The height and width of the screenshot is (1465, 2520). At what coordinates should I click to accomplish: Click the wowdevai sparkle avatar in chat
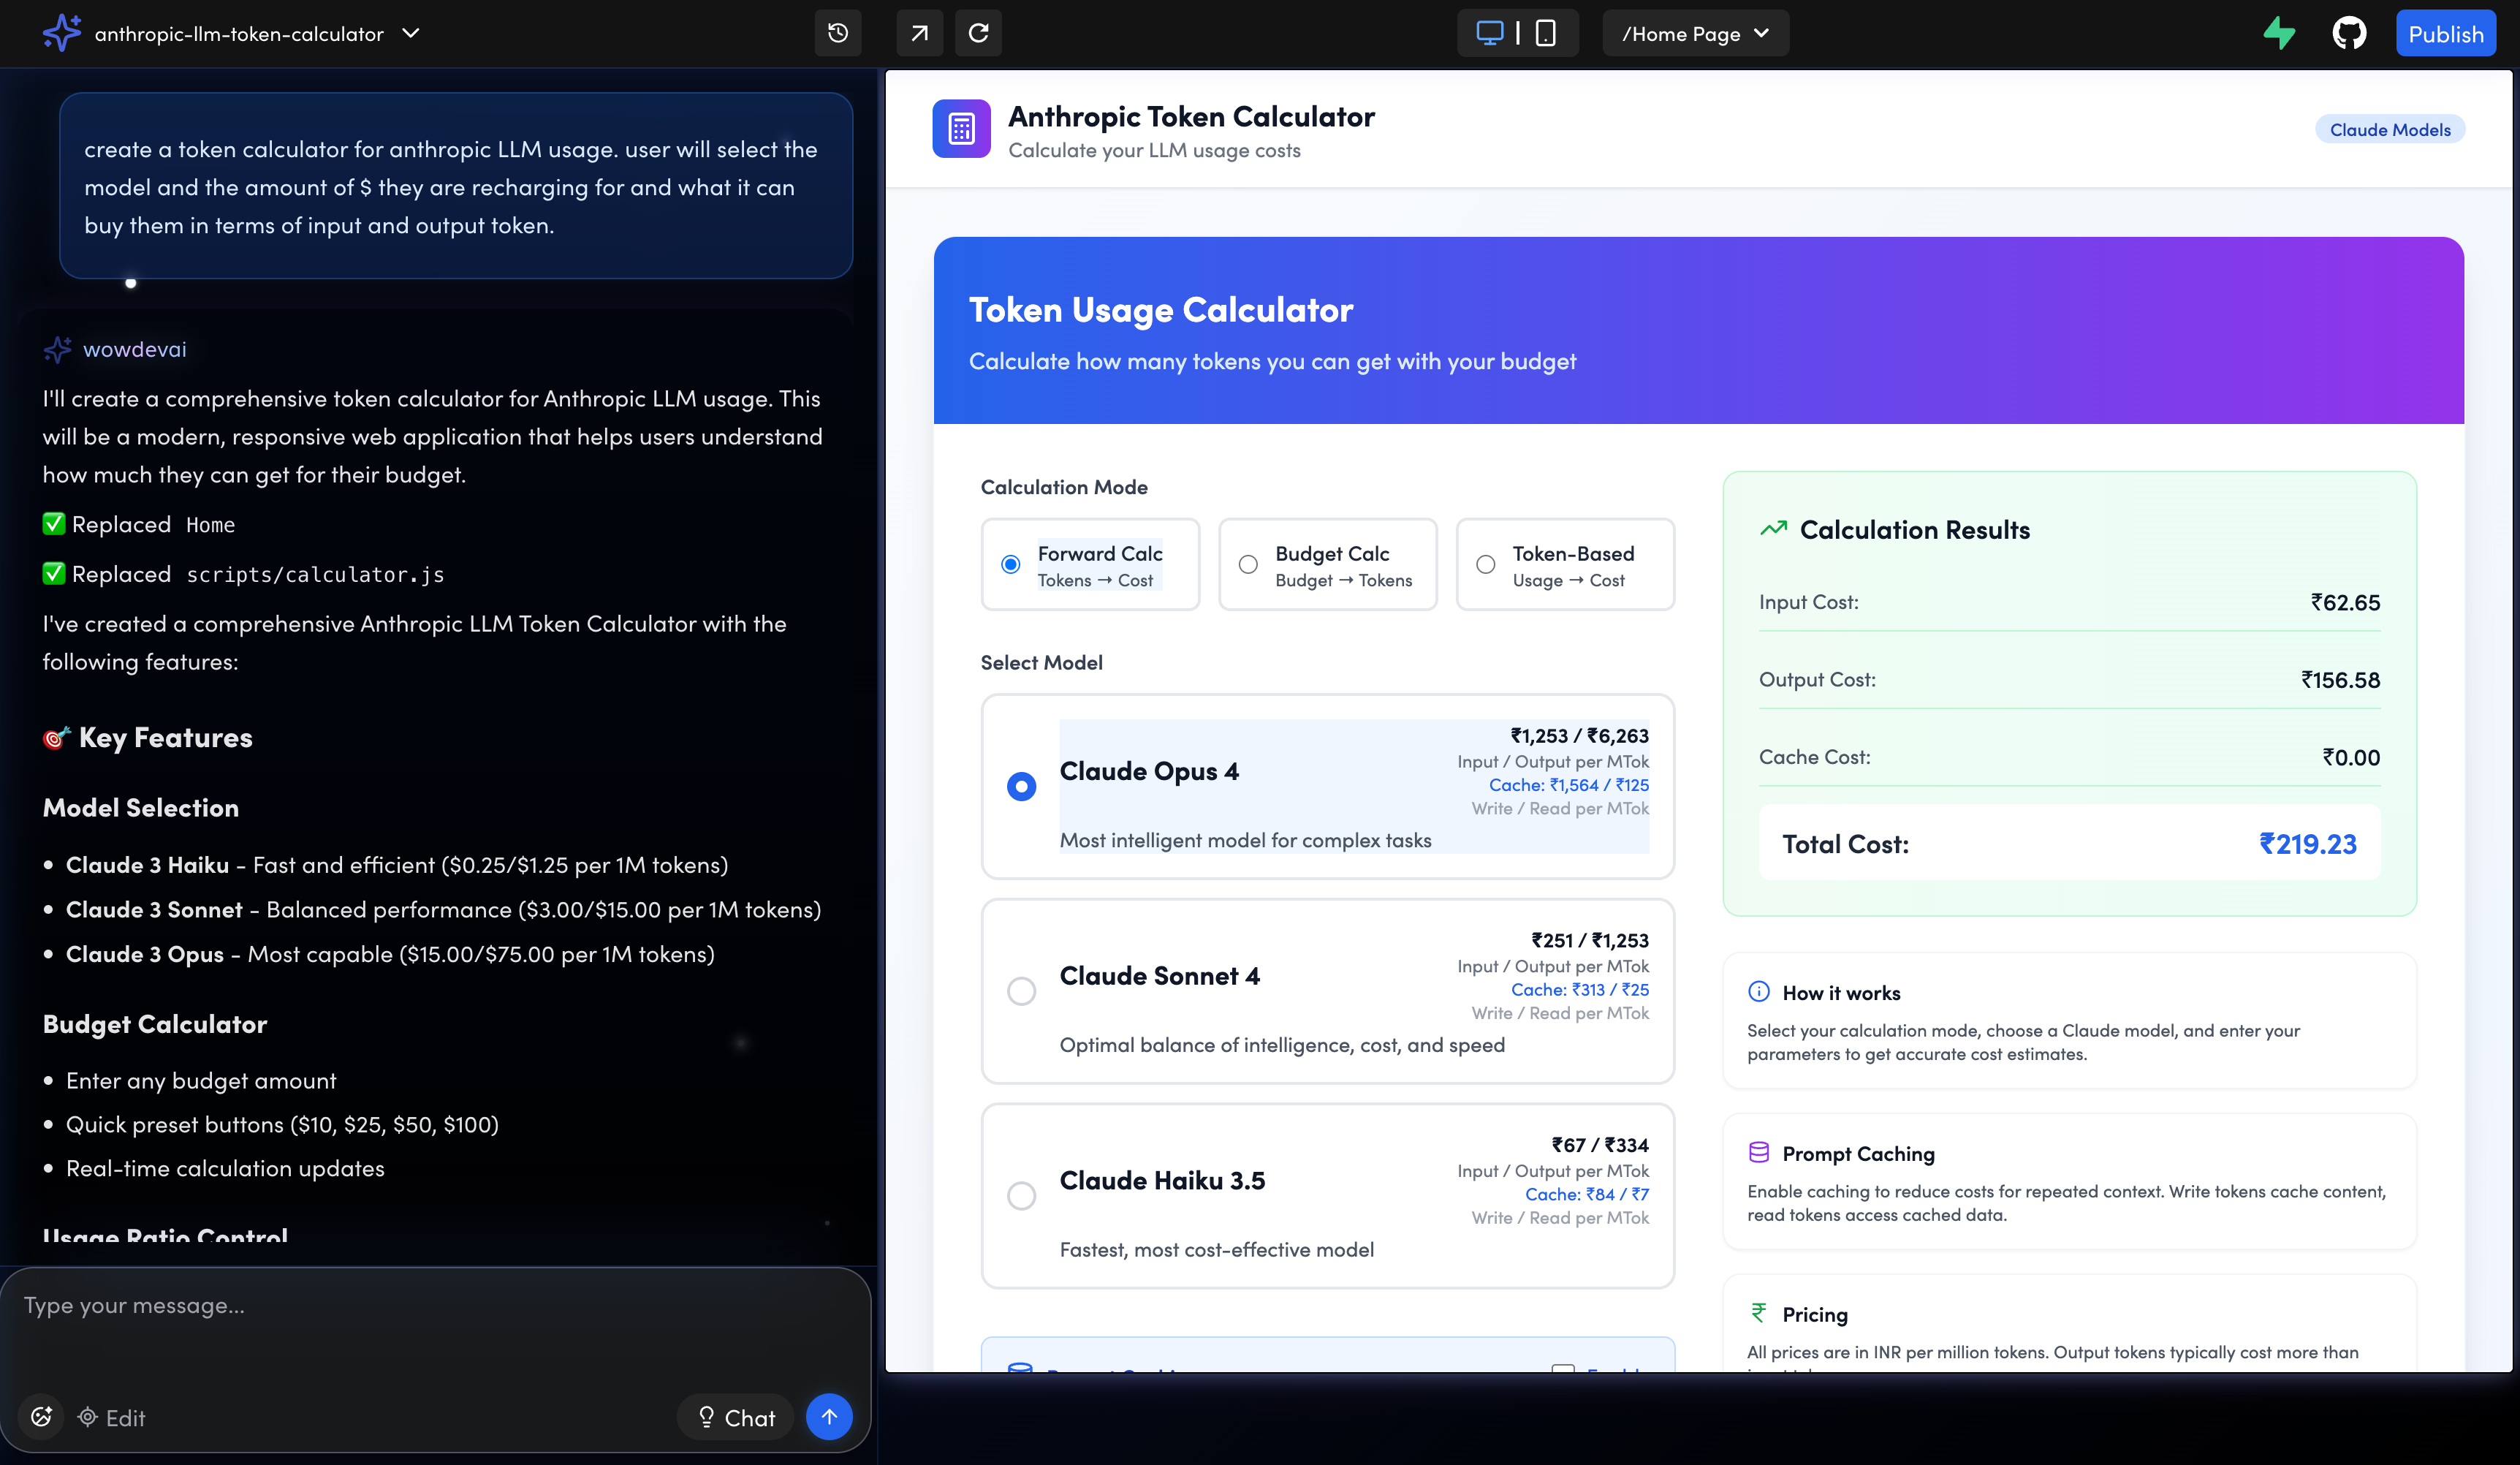57,349
